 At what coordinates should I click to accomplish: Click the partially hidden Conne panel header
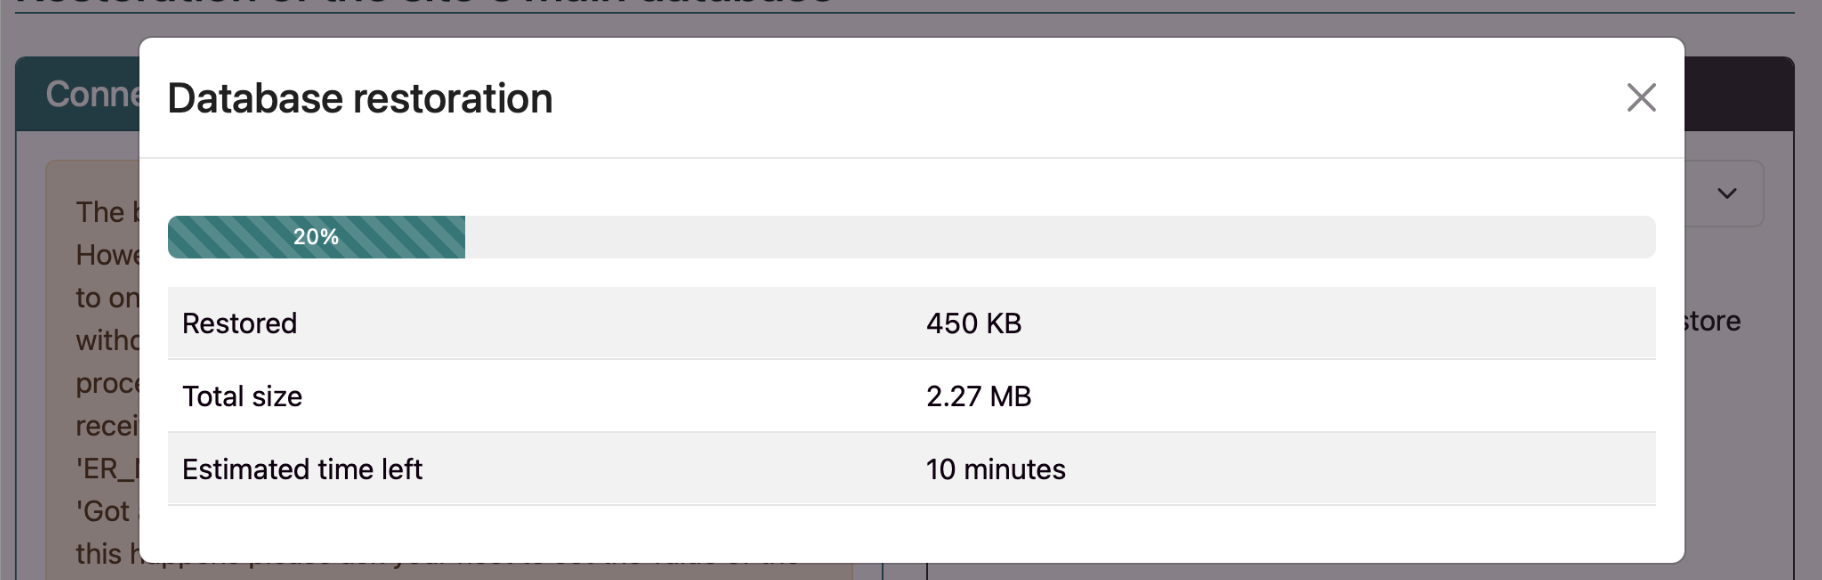[x=78, y=94]
